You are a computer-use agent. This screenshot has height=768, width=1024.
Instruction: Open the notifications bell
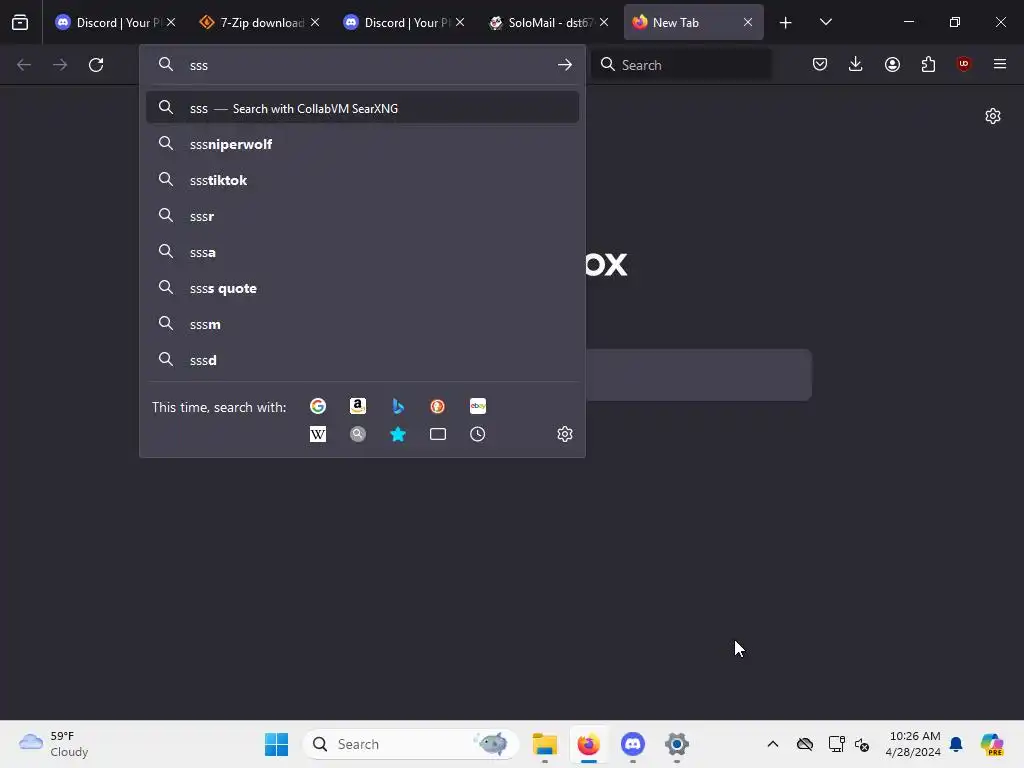(956, 744)
